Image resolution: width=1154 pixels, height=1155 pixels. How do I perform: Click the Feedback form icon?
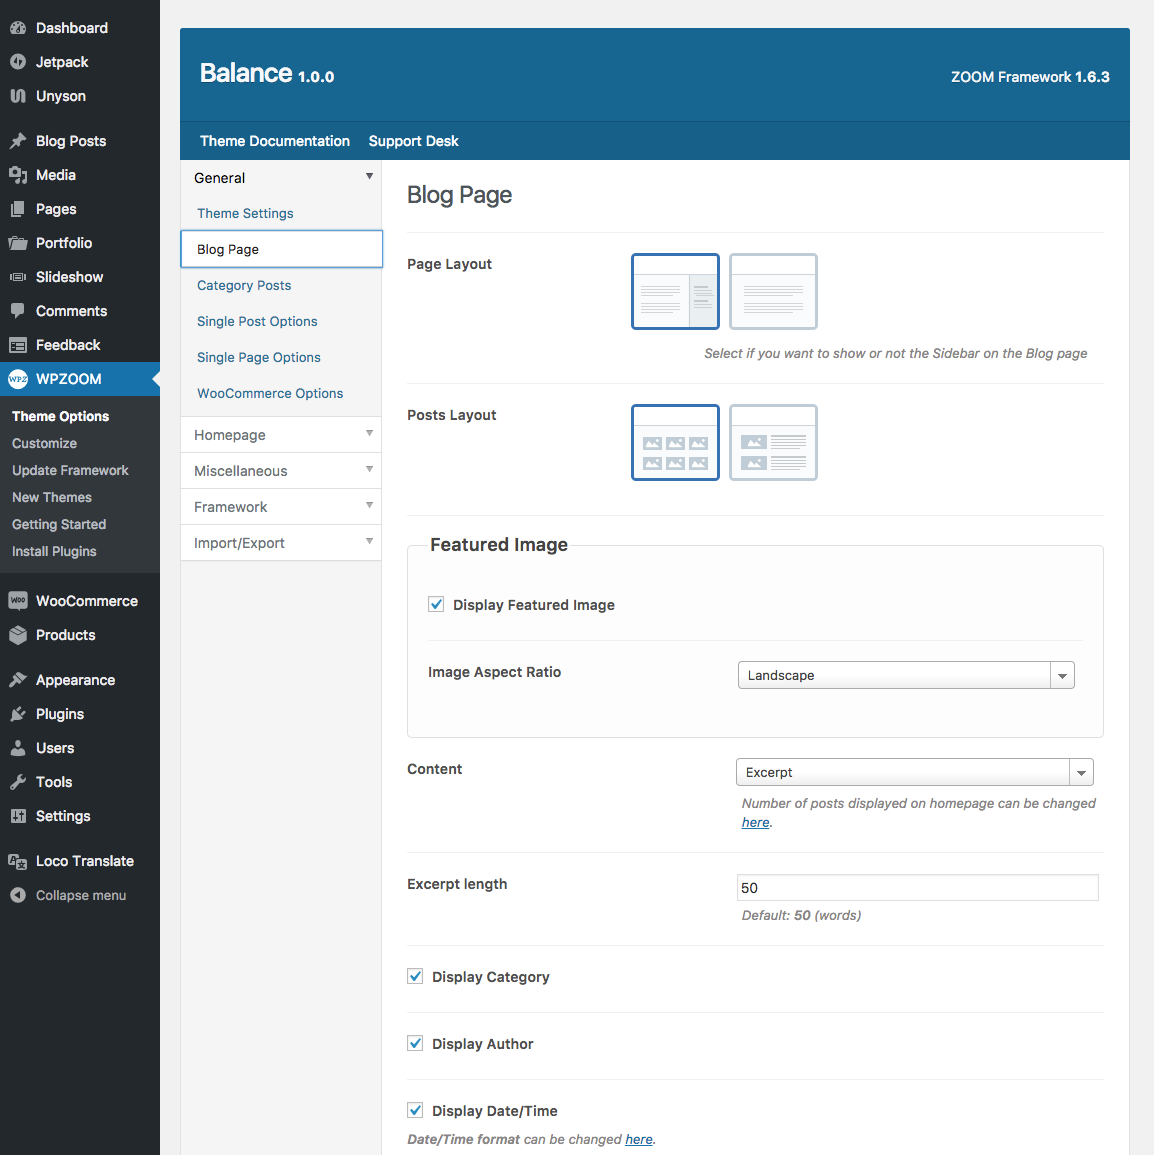tap(18, 345)
